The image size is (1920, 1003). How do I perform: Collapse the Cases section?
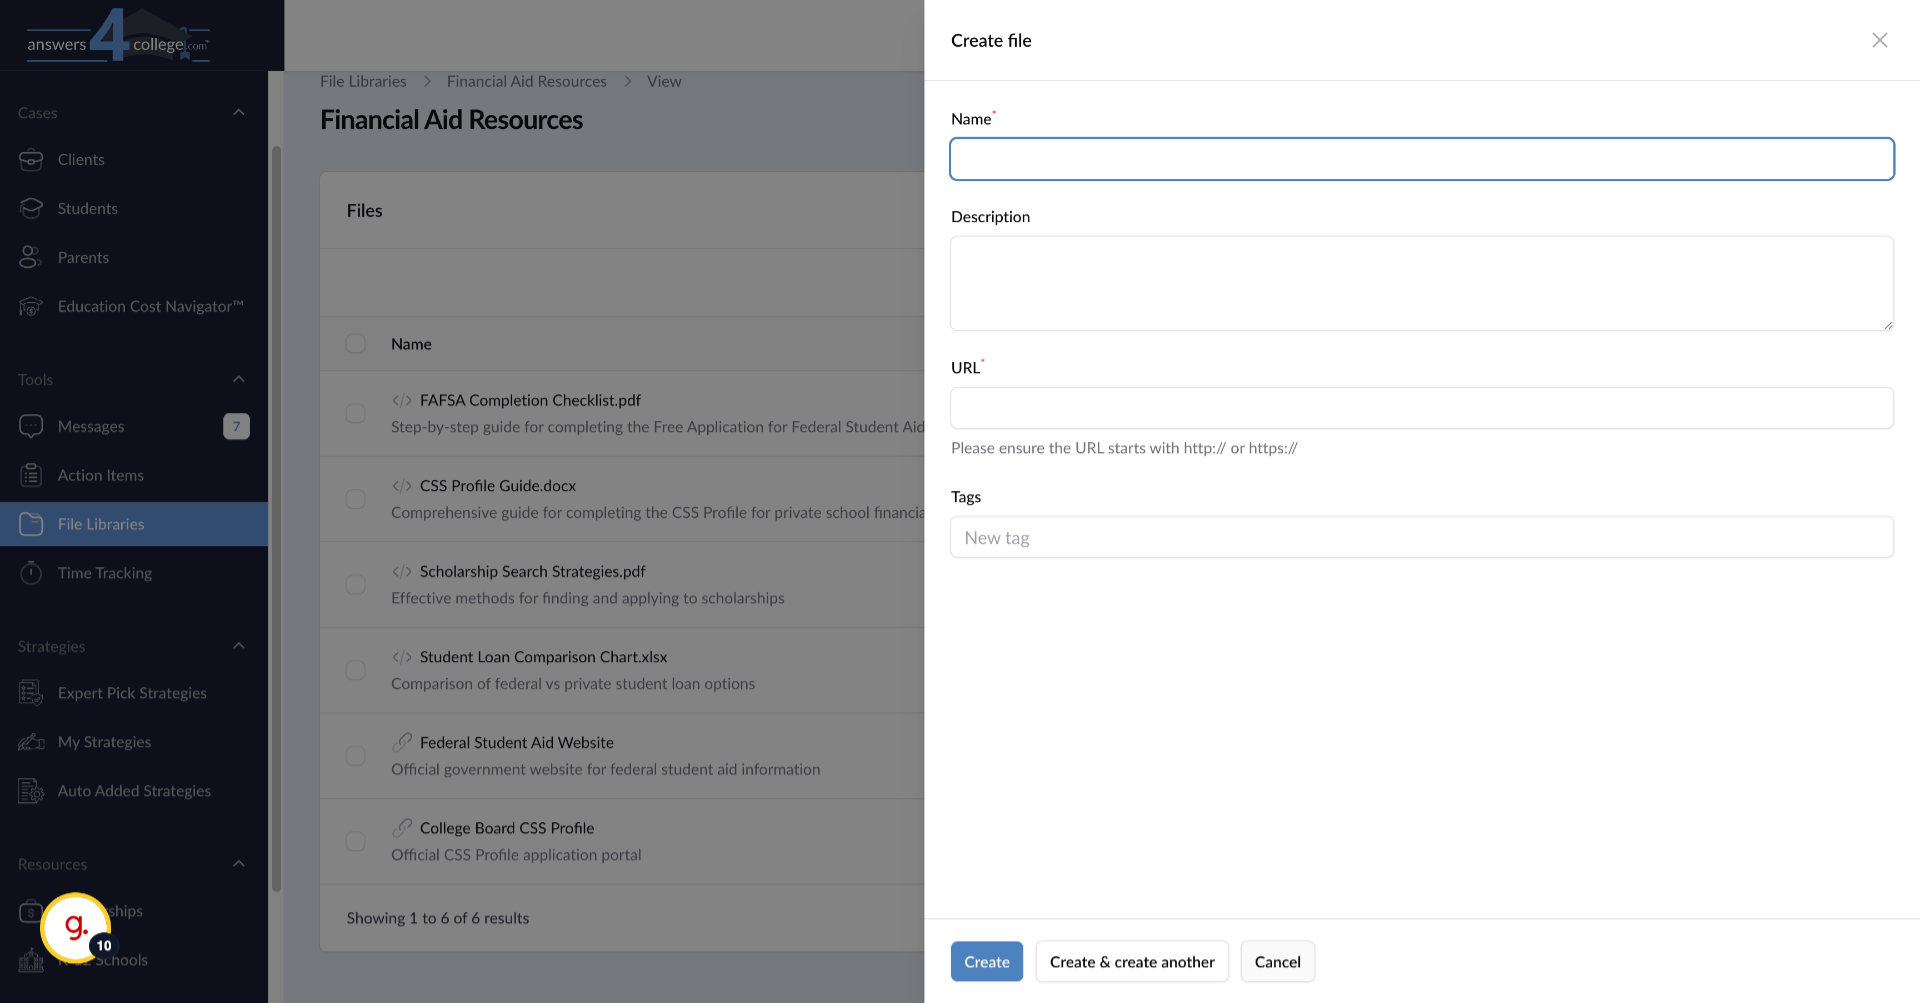(239, 112)
